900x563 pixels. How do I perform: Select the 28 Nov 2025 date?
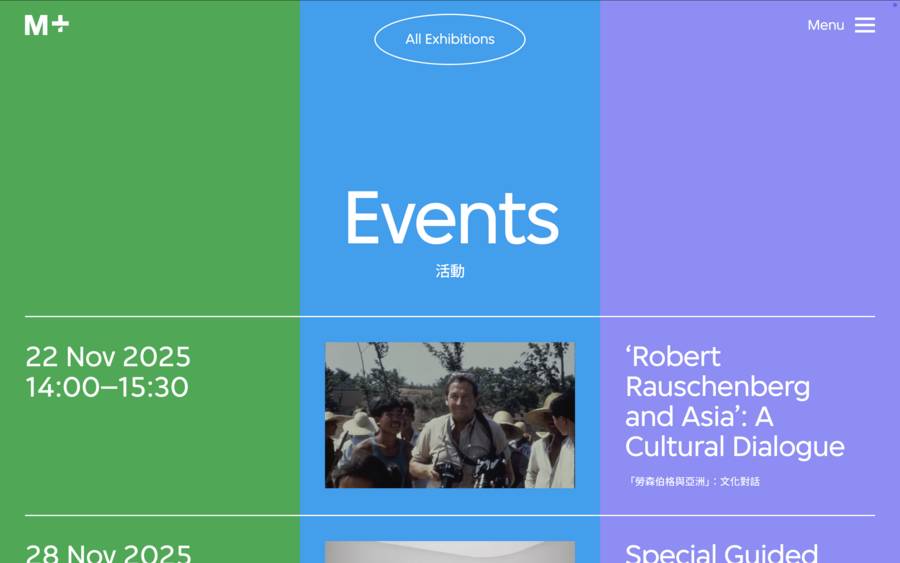point(108,553)
